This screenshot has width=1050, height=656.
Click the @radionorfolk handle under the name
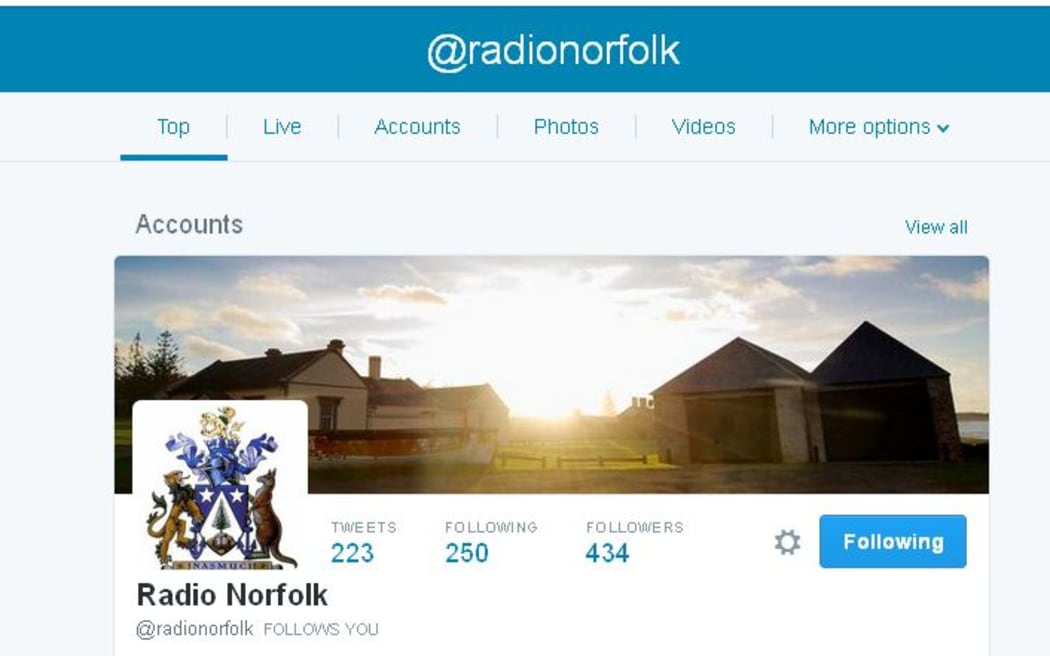[x=195, y=629]
